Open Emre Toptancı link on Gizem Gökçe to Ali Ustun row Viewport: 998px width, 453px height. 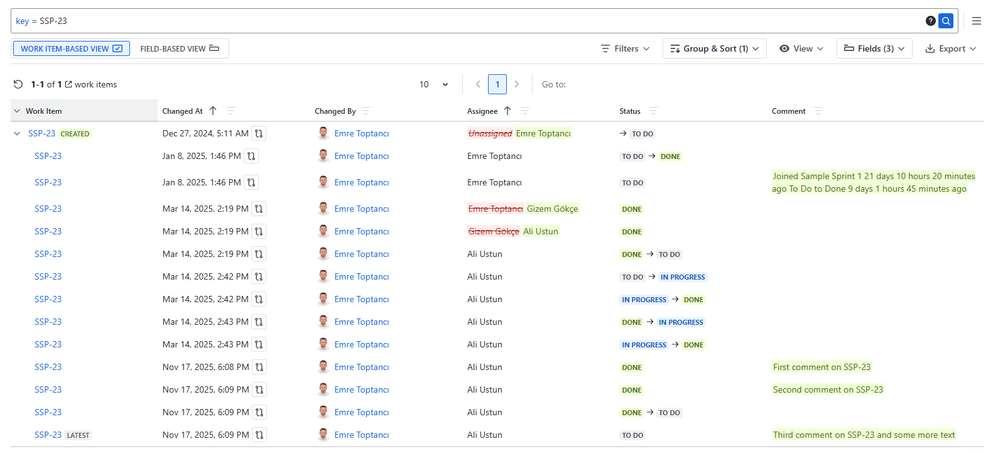pyautogui.click(x=362, y=232)
